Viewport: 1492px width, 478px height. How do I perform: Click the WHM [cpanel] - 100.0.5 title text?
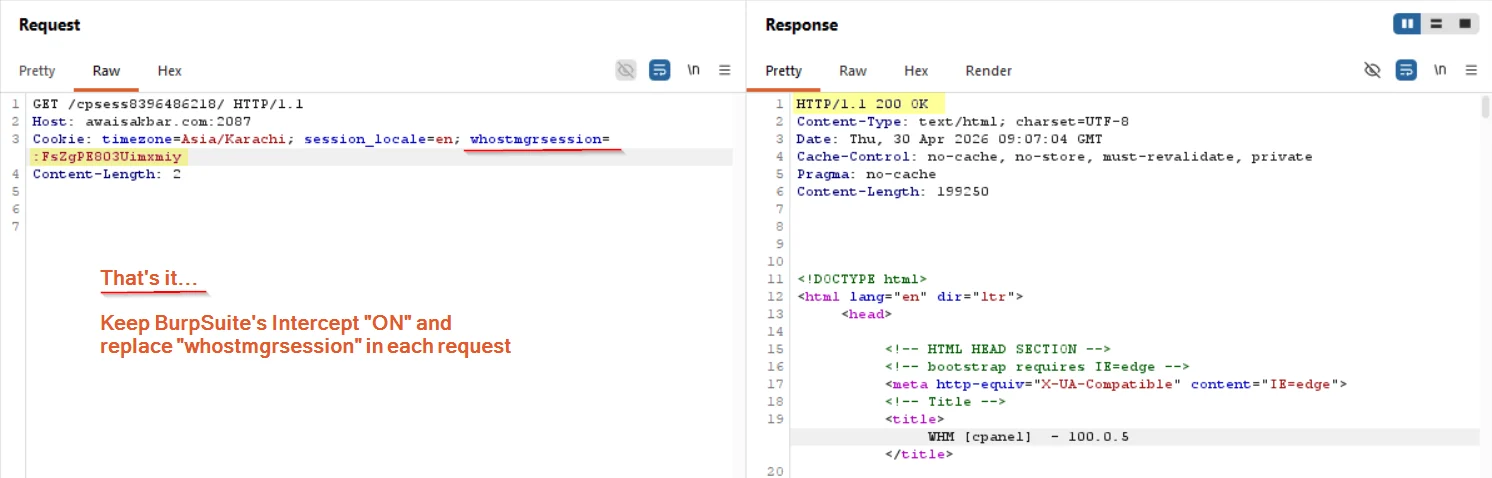(x=1028, y=437)
